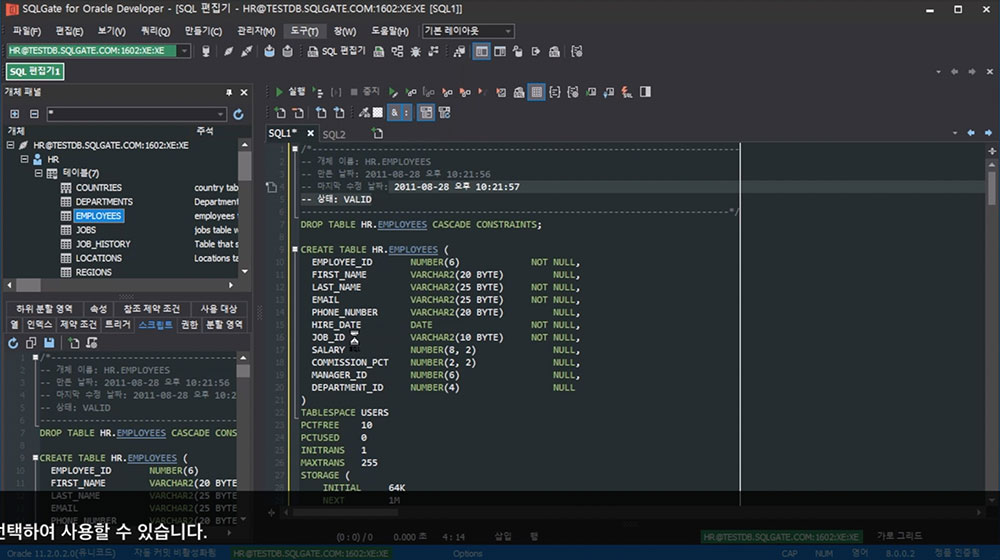
Task: Refresh the object panel filter
Action: coord(238,115)
